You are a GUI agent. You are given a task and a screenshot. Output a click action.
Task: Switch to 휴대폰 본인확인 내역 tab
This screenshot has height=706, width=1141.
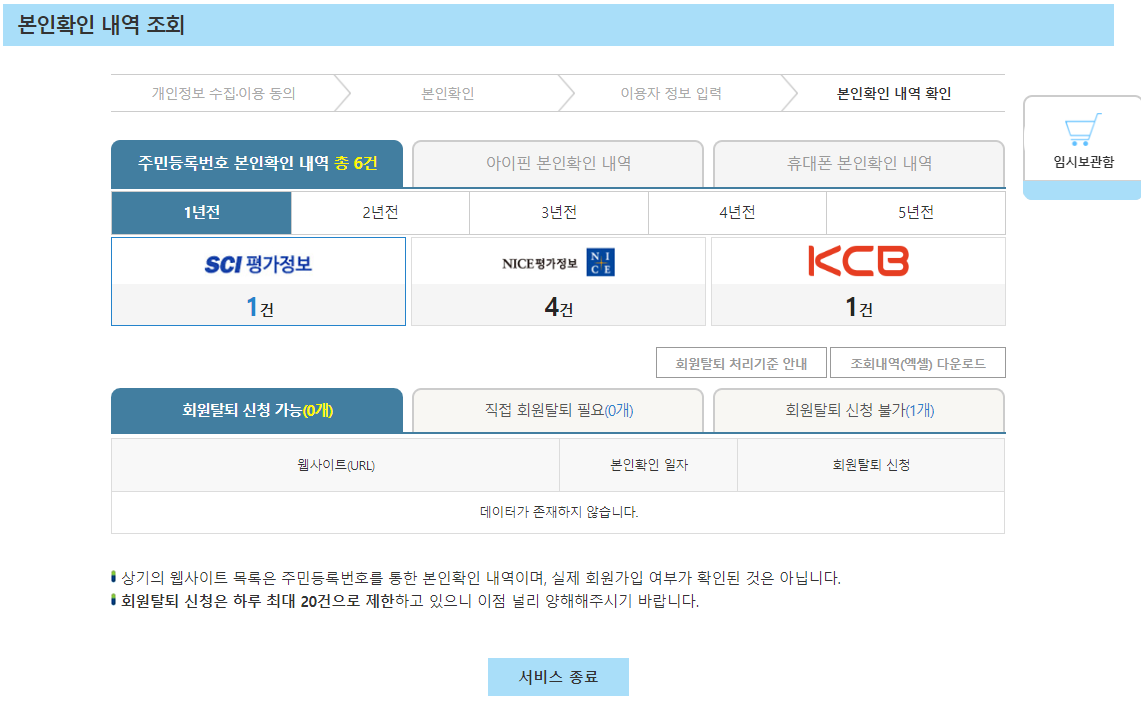point(859,164)
